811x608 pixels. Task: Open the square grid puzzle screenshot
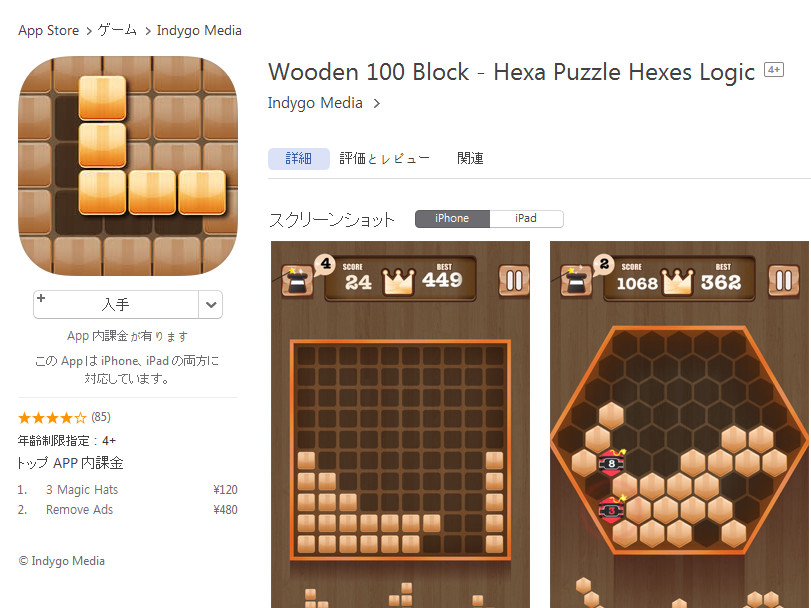coord(400,424)
